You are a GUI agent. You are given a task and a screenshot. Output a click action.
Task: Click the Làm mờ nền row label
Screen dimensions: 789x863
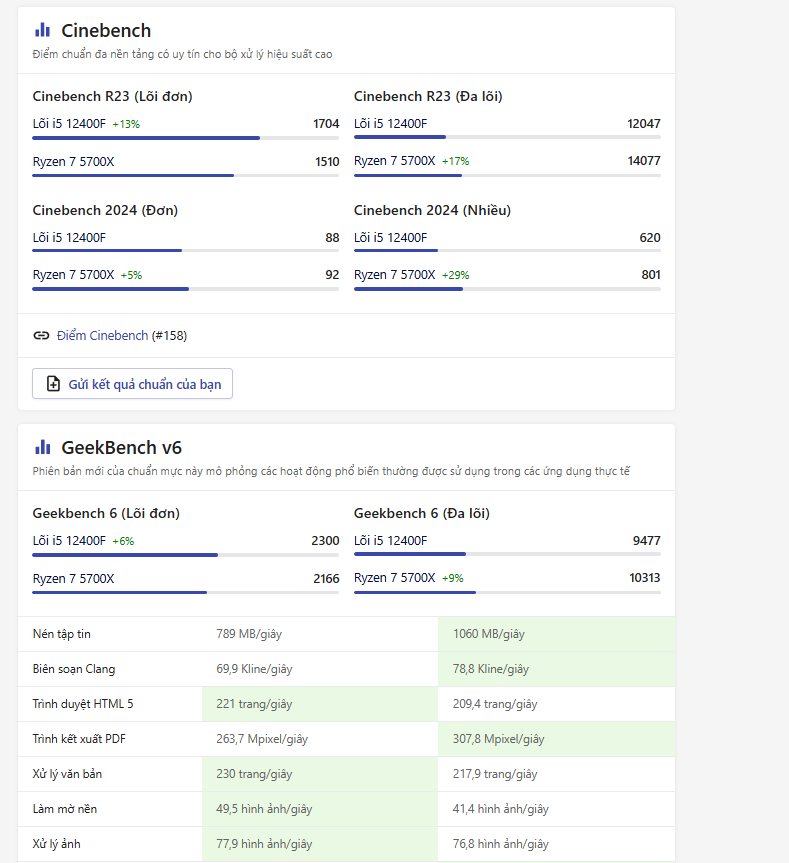pos(65,809)
